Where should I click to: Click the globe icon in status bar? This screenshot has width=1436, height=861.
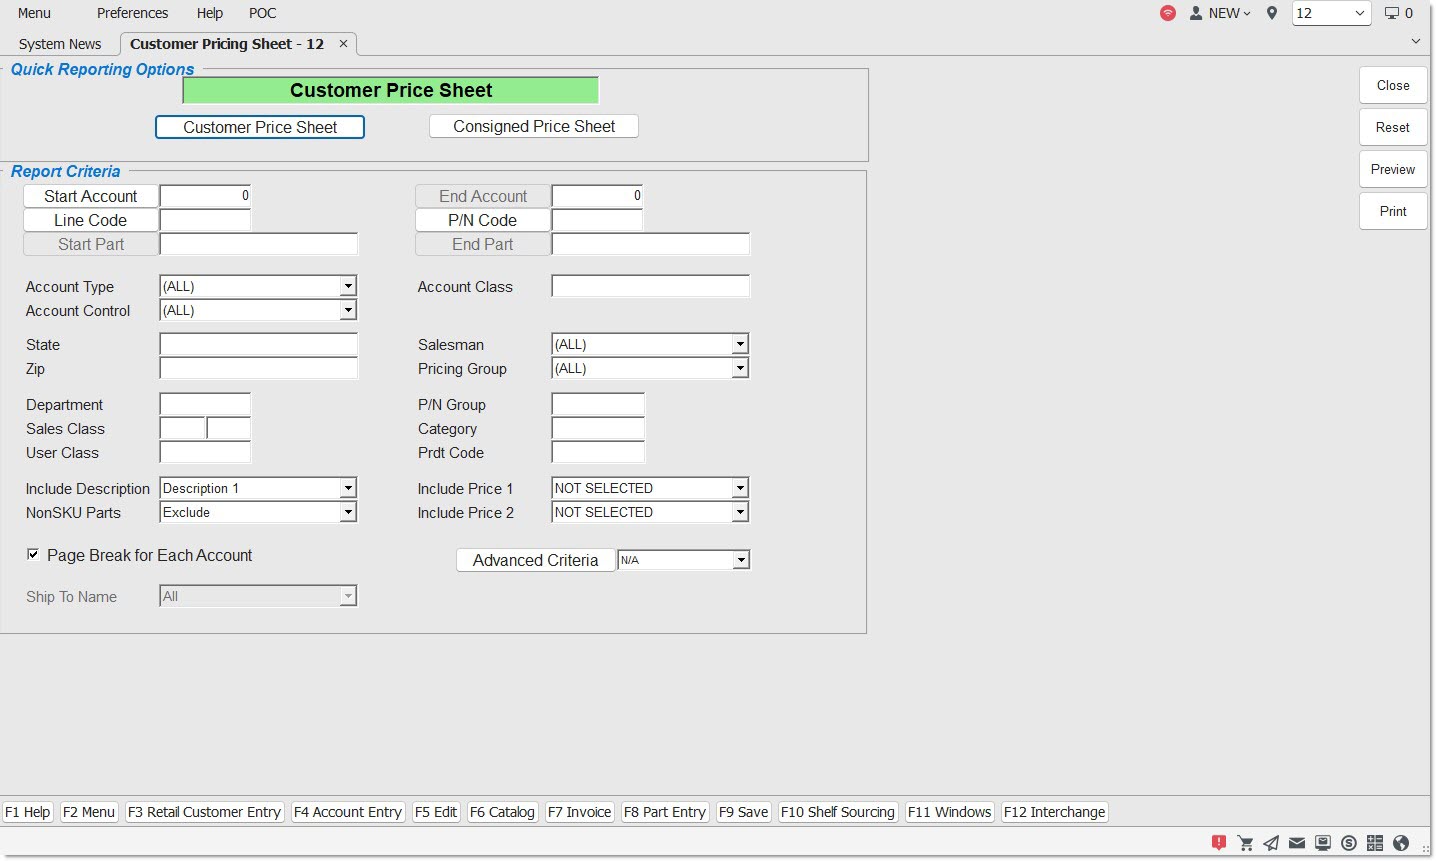click(1401, 843)
